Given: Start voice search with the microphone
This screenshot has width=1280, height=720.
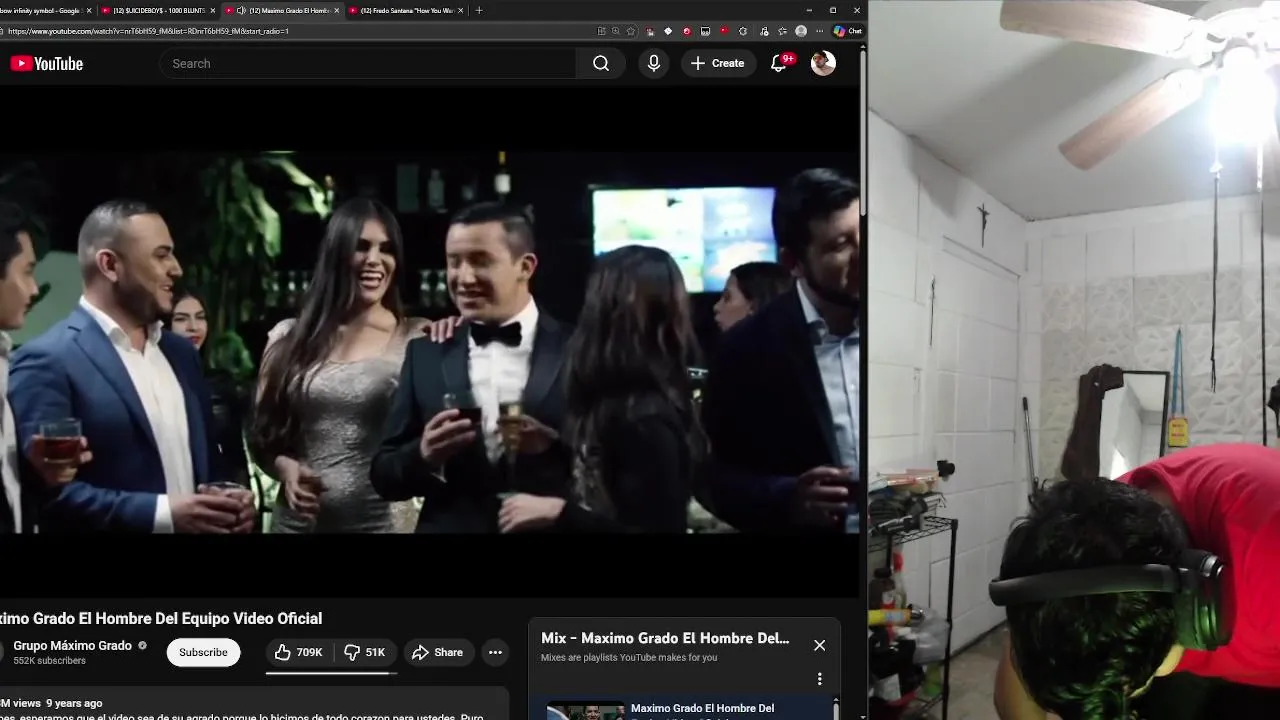Looking at the screenshot, I should [654, 63].
